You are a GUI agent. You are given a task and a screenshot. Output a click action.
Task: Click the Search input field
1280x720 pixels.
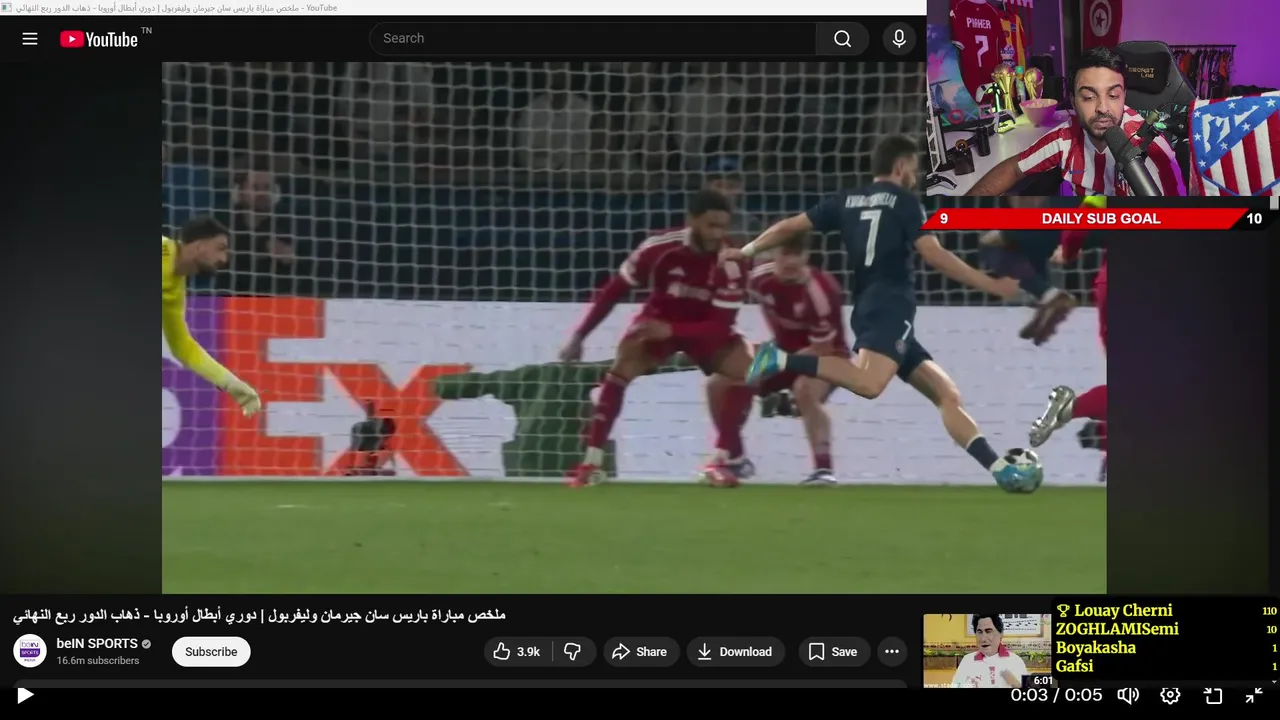click(x=593, y=38)
